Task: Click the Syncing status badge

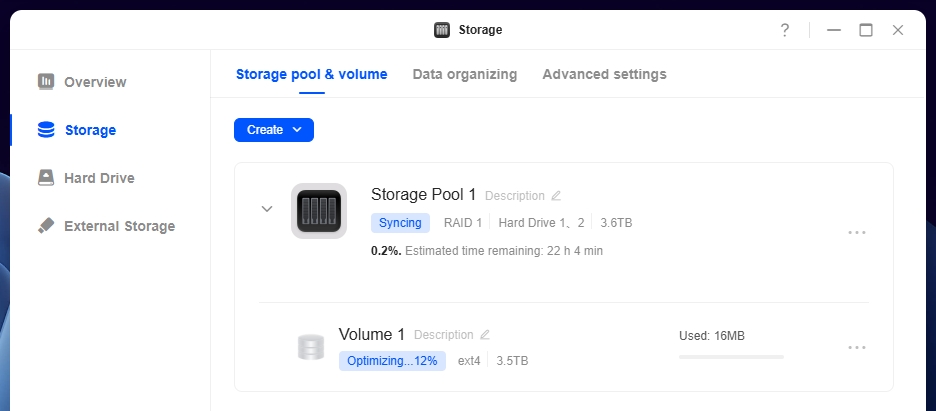Action: click(400, 223)
